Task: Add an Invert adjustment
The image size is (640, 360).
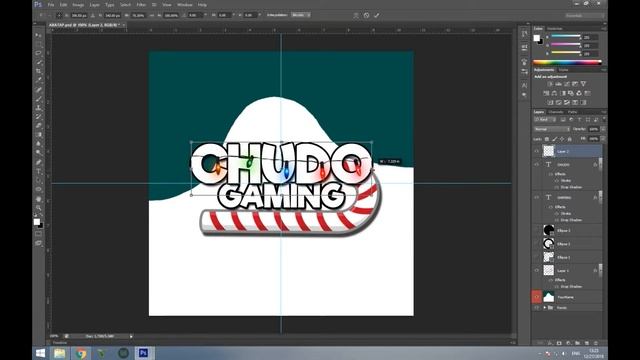Action: 550,102
